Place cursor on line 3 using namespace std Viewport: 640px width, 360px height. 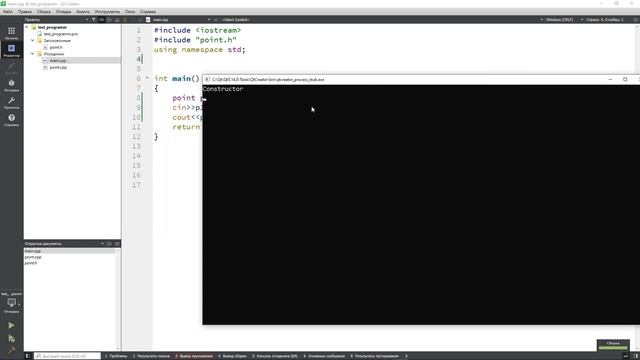tap(200, 49)
